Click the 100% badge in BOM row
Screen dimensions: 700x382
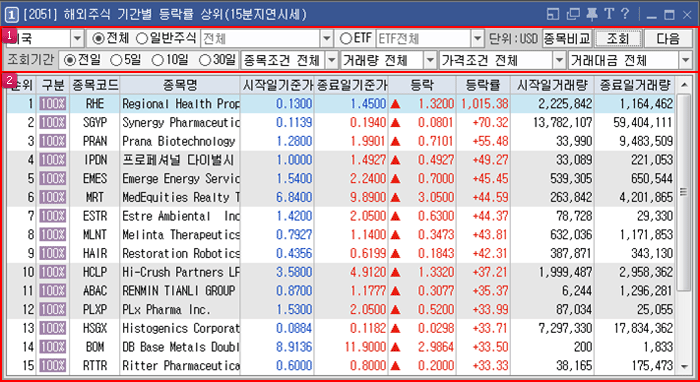pyautogui.click(x=52, y=347)
